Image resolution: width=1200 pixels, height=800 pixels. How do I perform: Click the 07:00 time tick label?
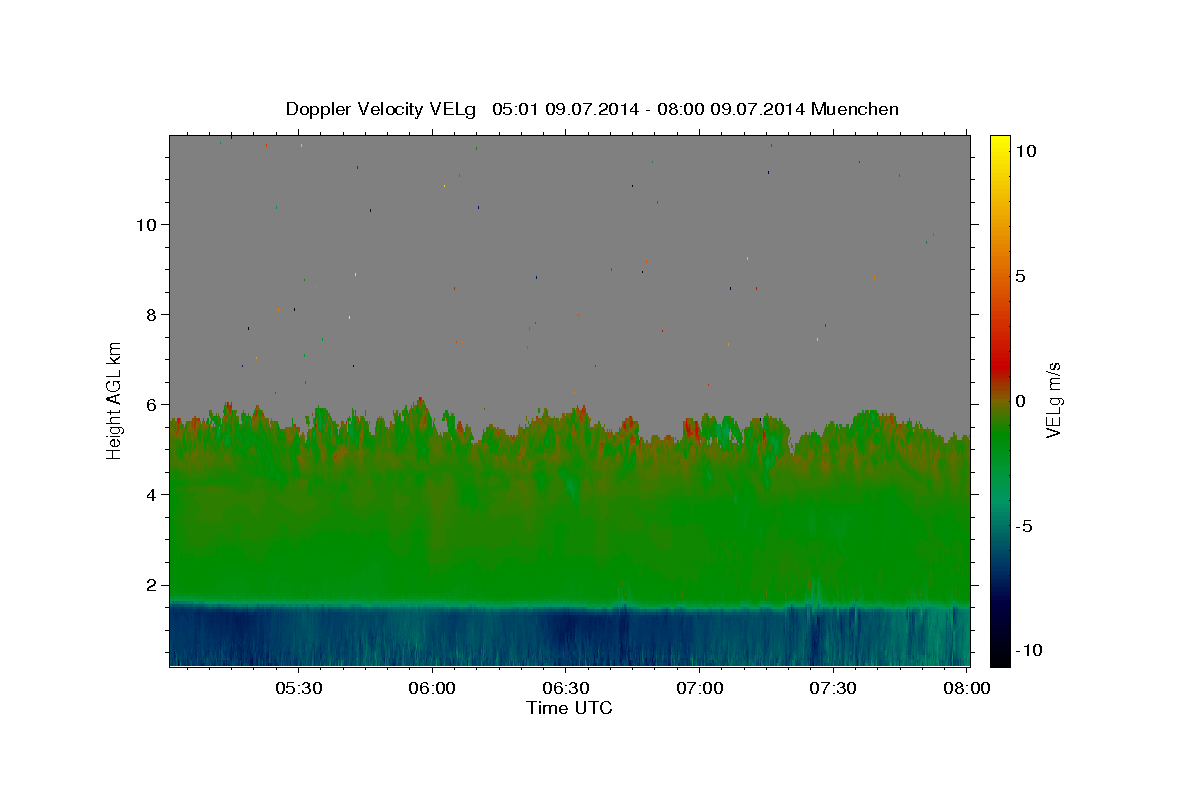pyautogui.click(x=700, y=688)
